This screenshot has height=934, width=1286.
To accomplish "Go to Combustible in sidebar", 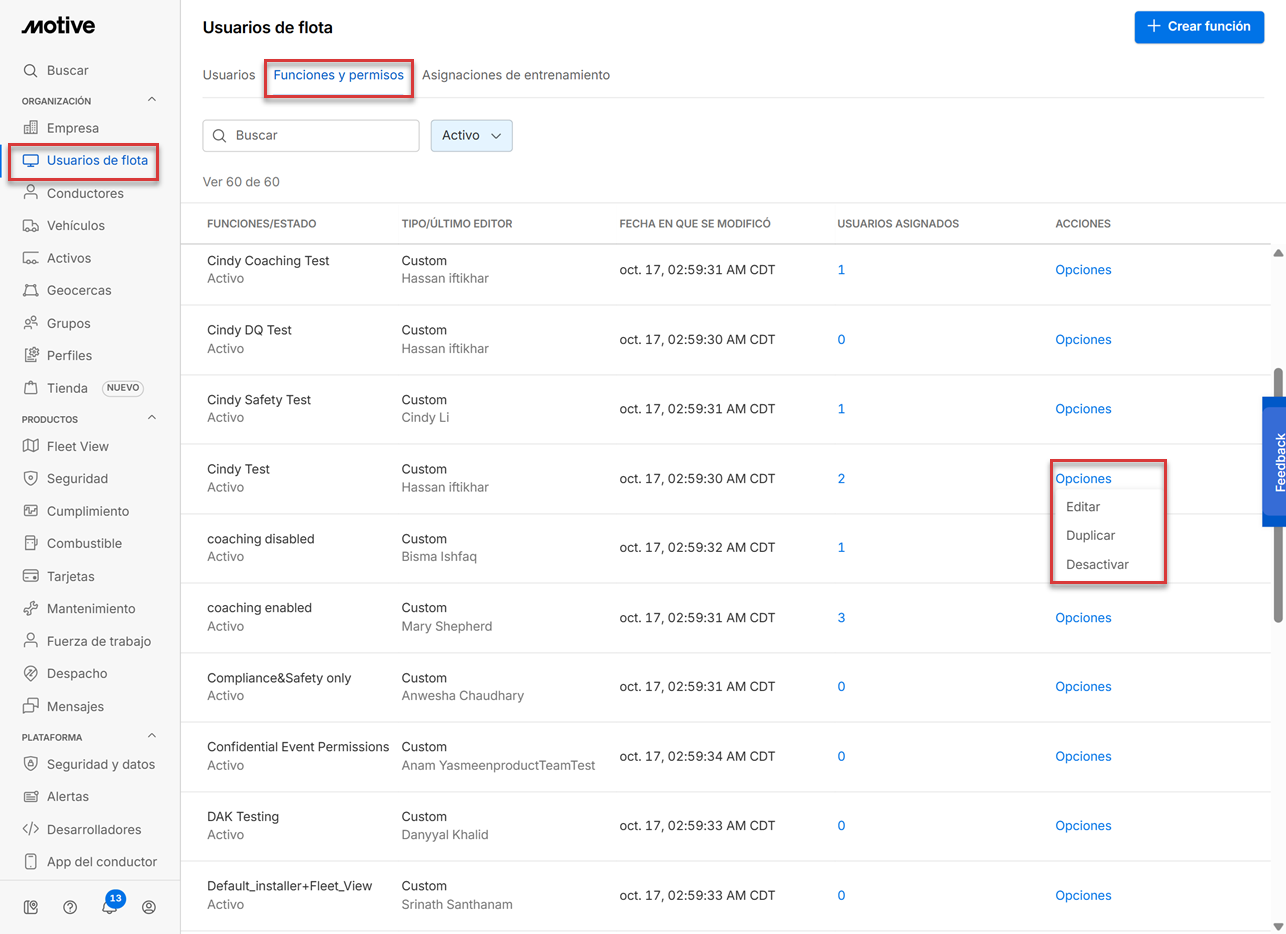I will [x=84, y=543].
